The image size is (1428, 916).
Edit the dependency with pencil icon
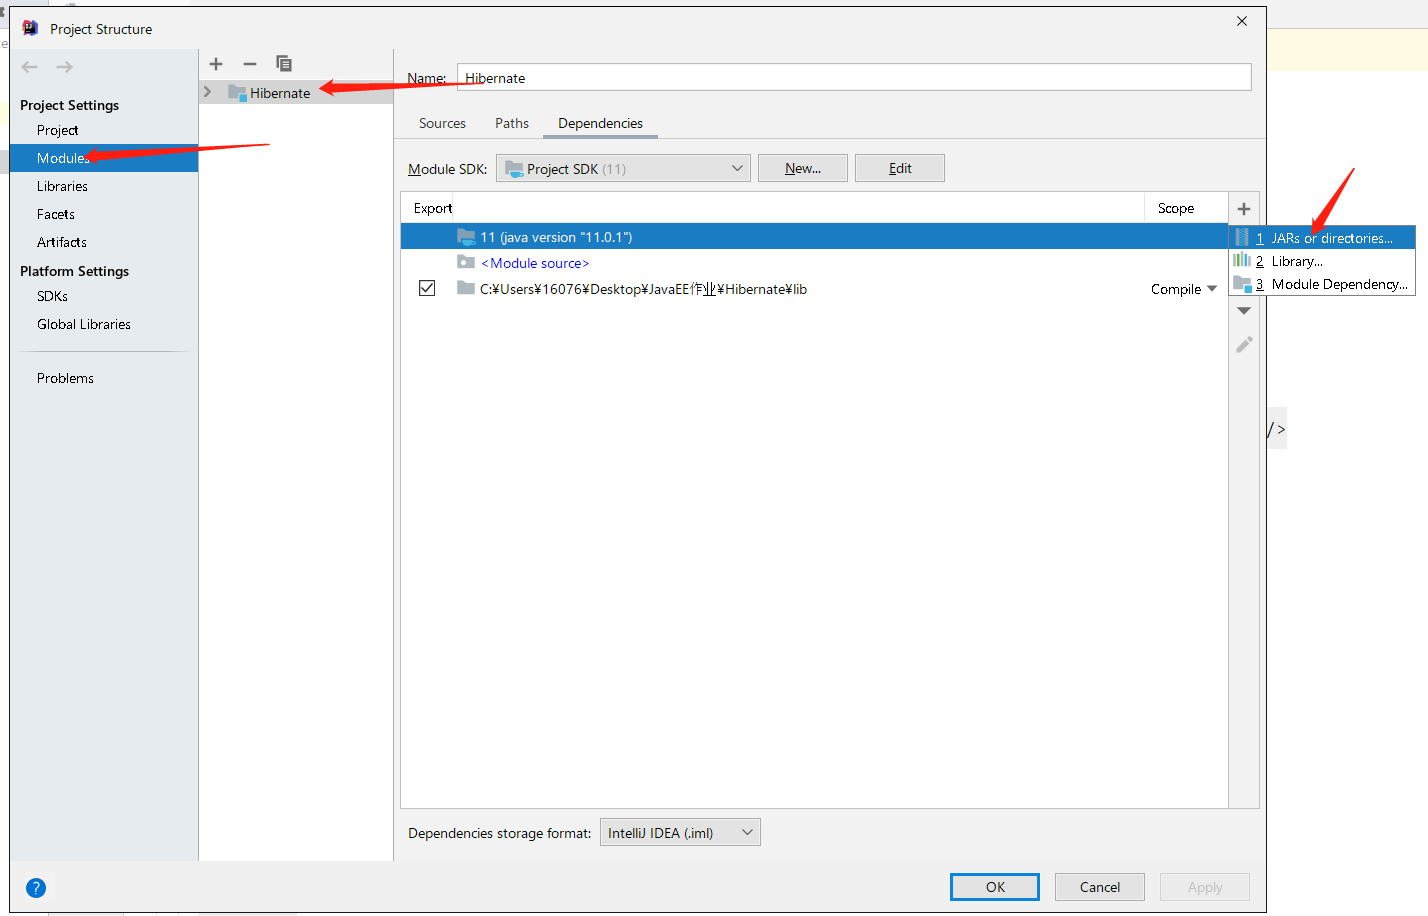[x=1244, y=344]
